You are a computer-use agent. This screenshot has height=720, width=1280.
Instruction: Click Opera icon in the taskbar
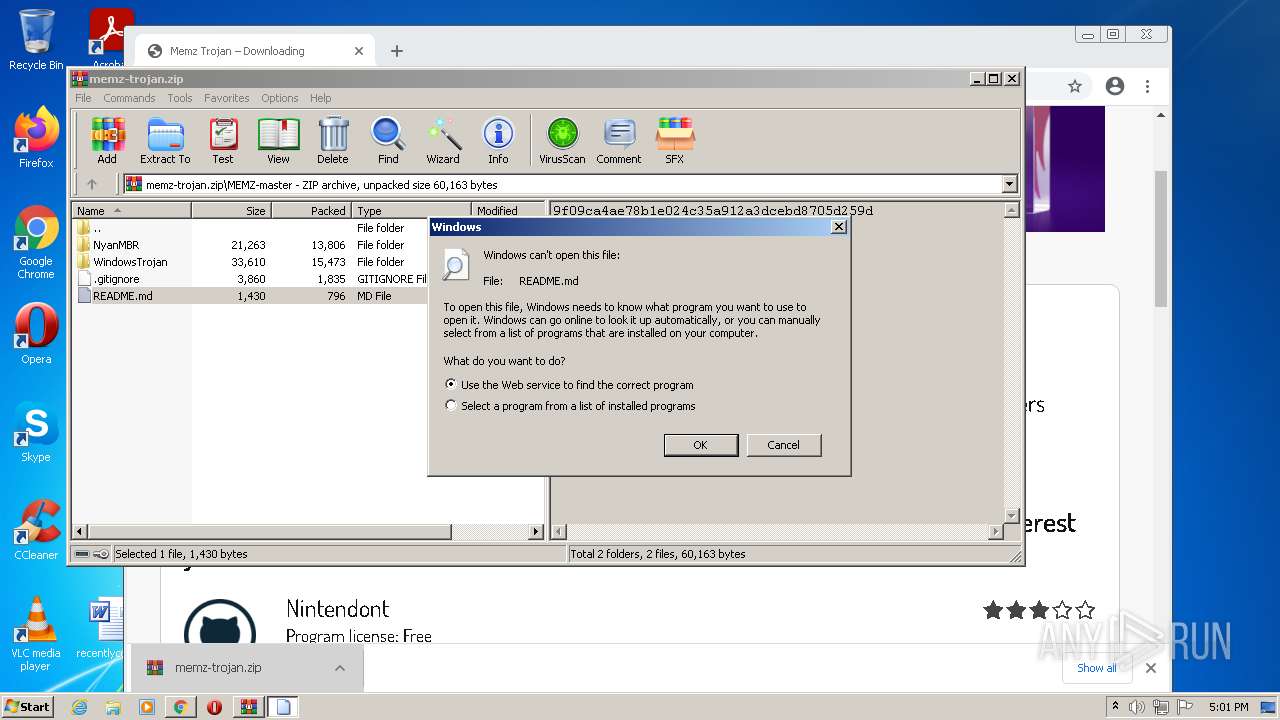214,707
